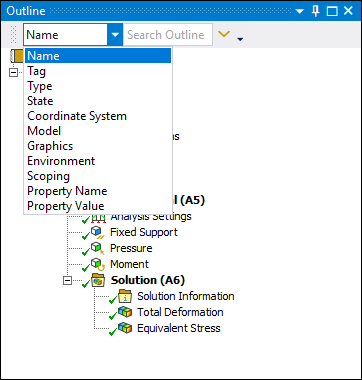The image size is (362, 380).
Task: Click the Analysis Settings icon
Action: [x=98, y=219]
